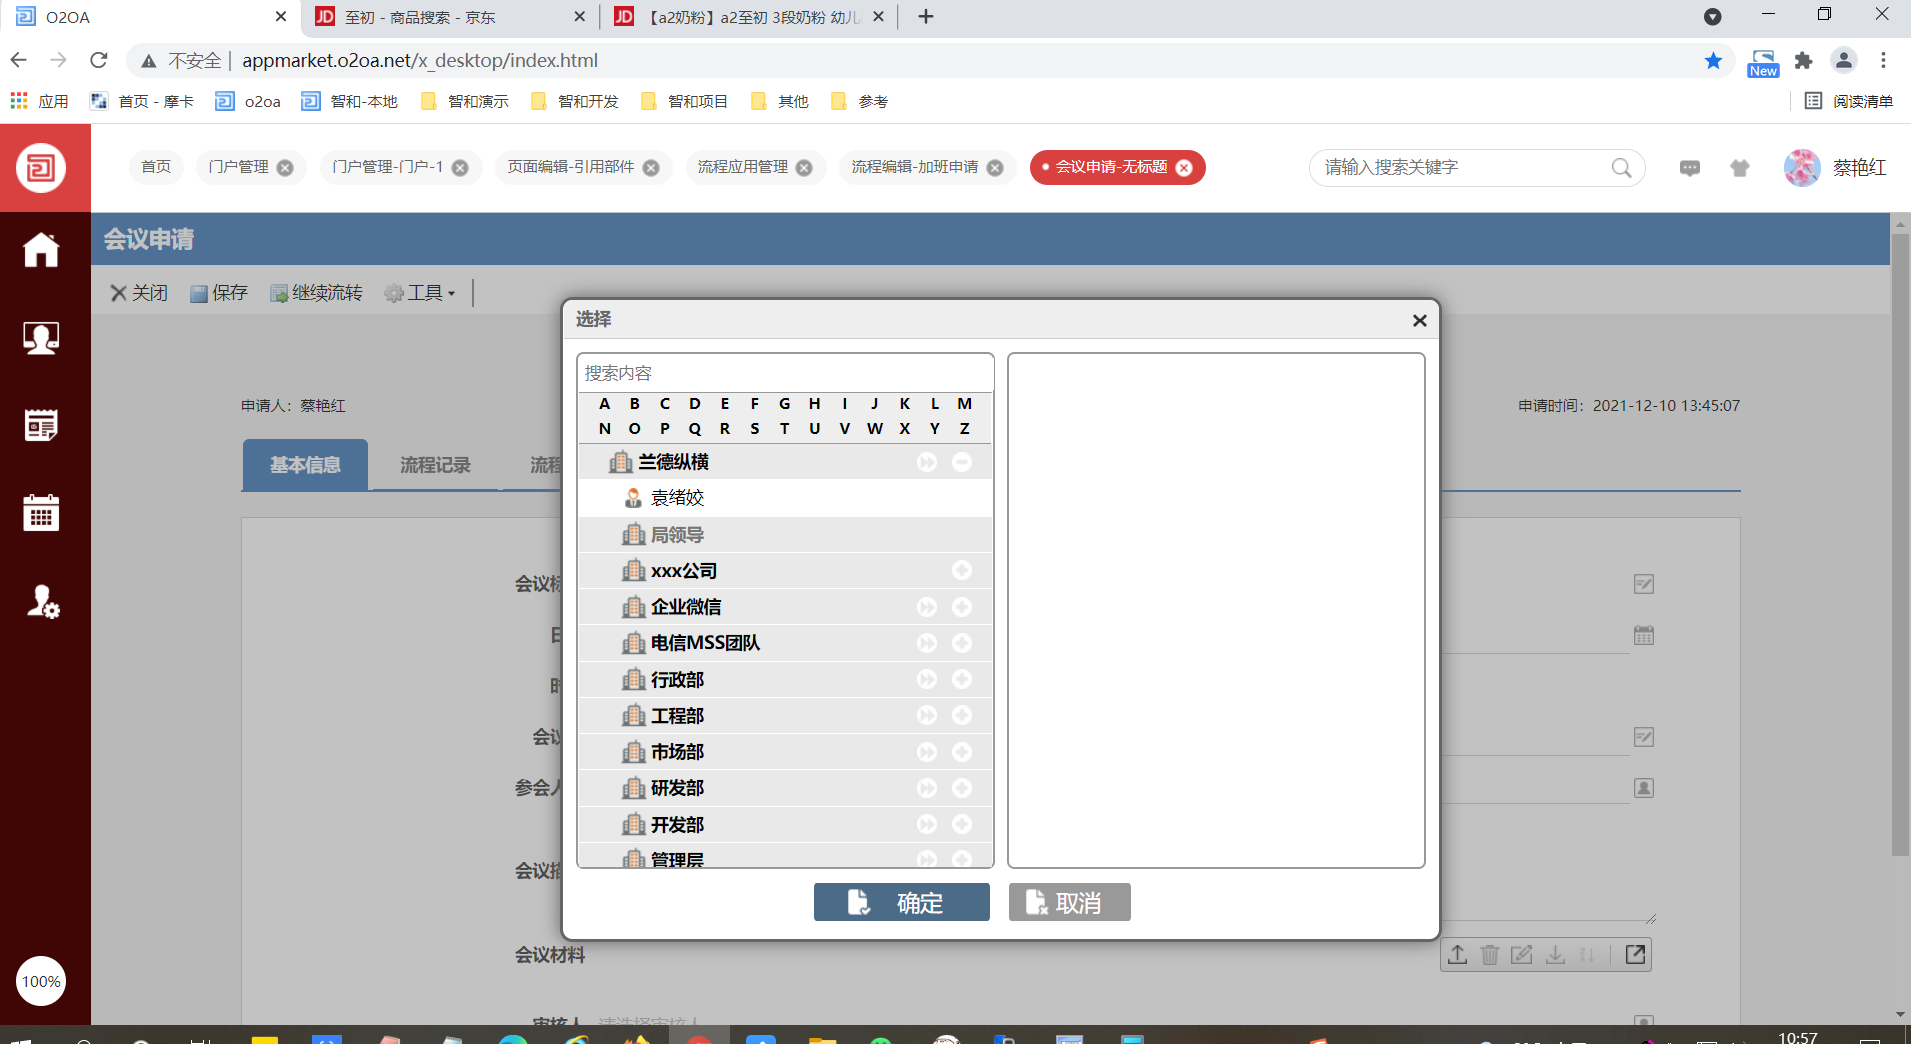Add 行政部 using the plus icon
Screen dimensions: 1911x1044
click(x=962, y=680)
